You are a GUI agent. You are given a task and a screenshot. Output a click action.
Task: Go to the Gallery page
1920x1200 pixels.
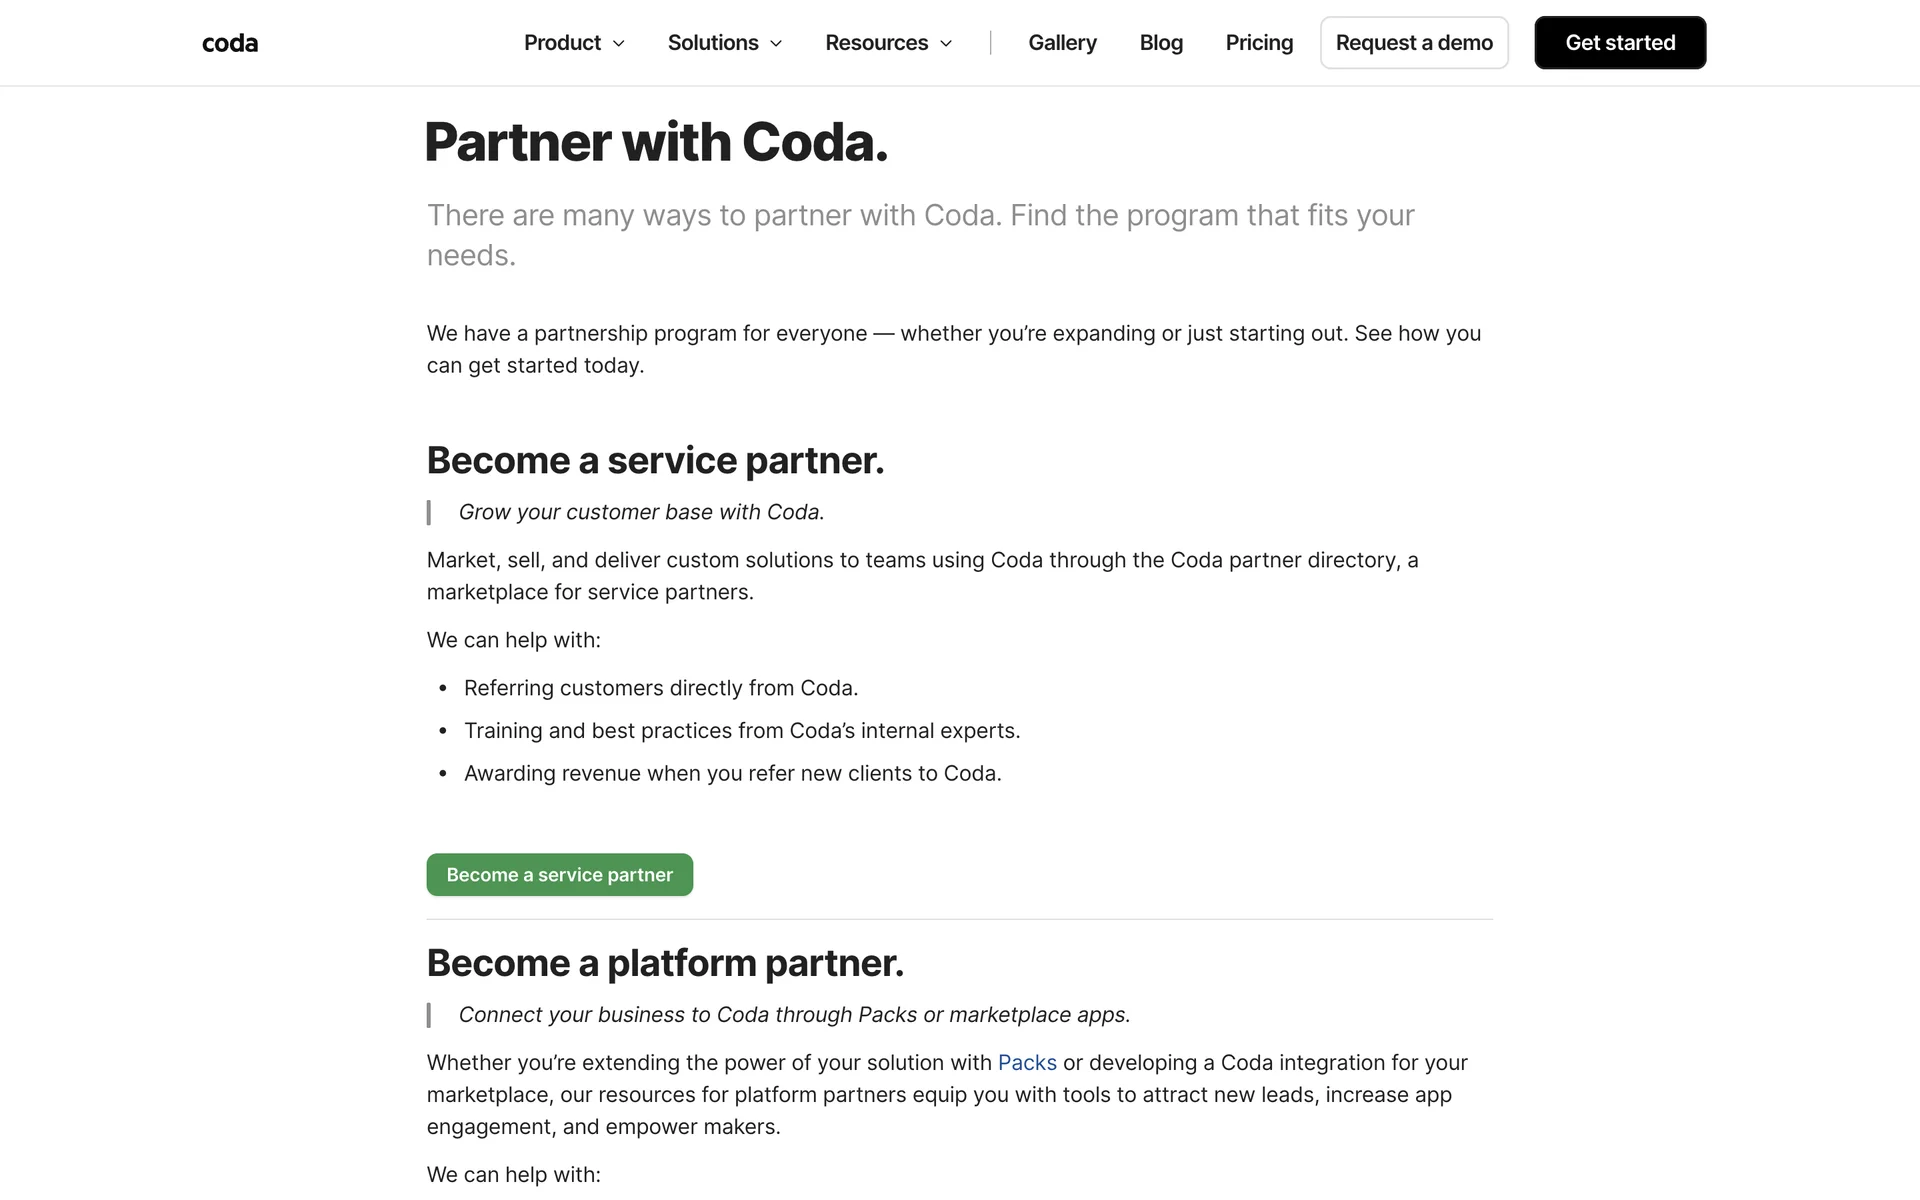tap(1062, 43)
